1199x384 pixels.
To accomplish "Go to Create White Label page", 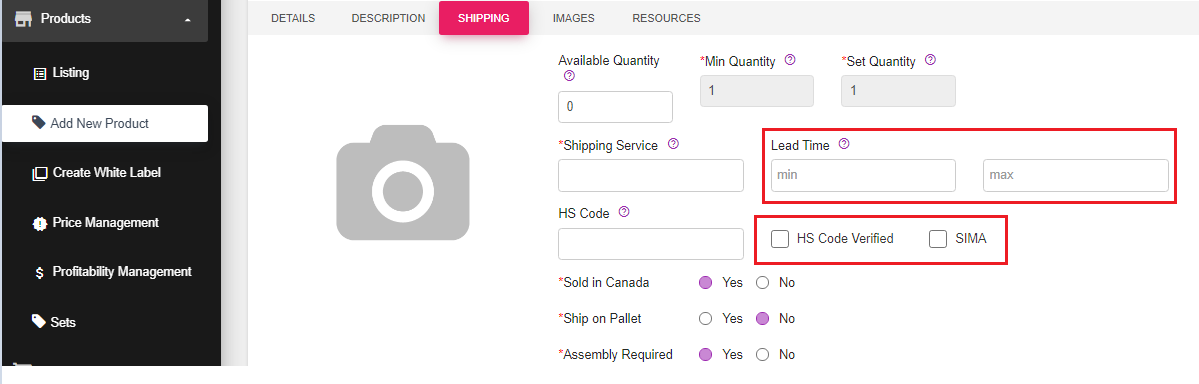I will tap(96, 173).
